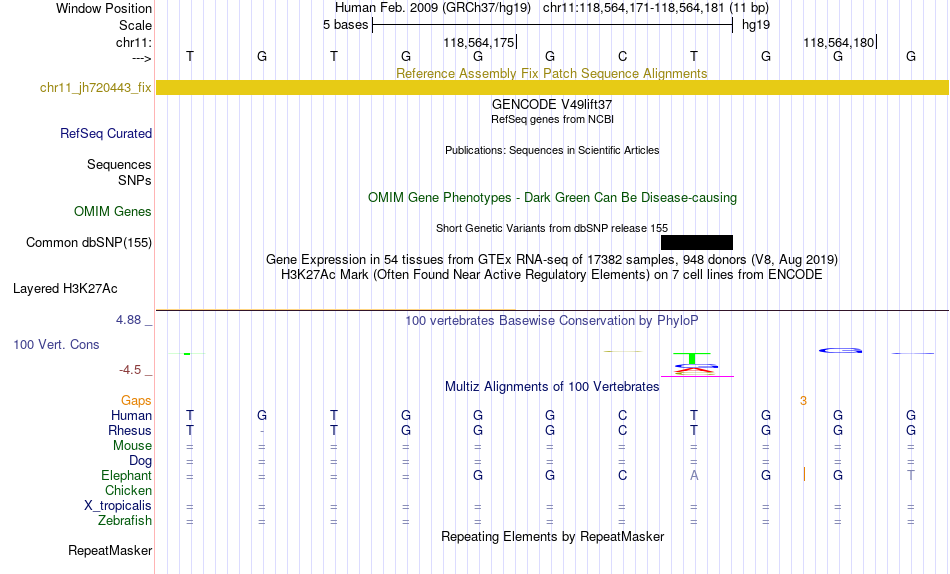This screenshot has height=574, width=950.
Task: Click the GTEx Gene Expression track title
Action: (x=552, y=259)
